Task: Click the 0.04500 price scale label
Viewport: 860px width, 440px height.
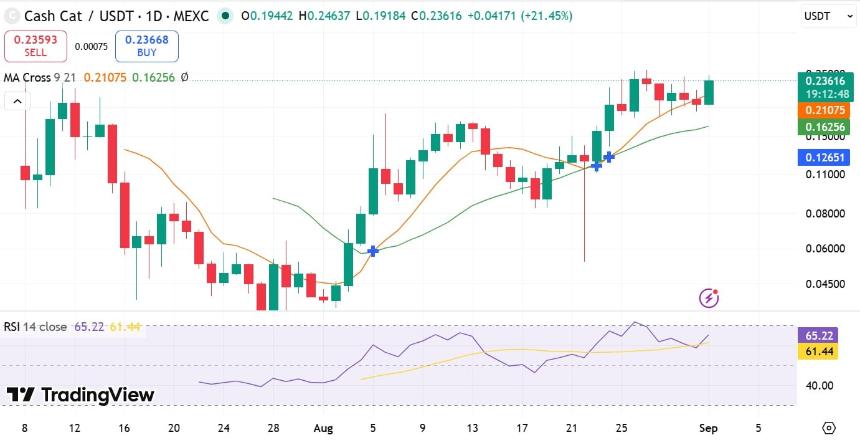Action: point(825,284)
